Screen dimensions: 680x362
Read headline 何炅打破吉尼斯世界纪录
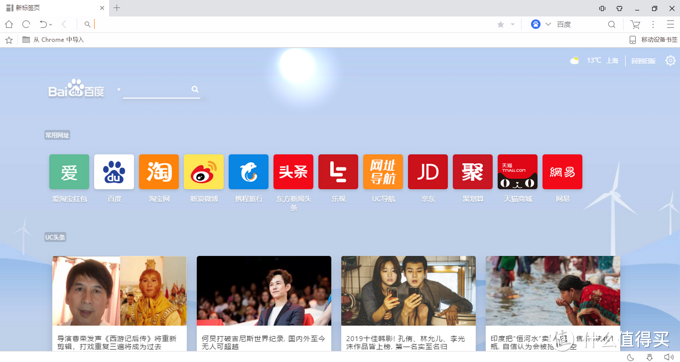pyautogui.click(x=263, y=342)
